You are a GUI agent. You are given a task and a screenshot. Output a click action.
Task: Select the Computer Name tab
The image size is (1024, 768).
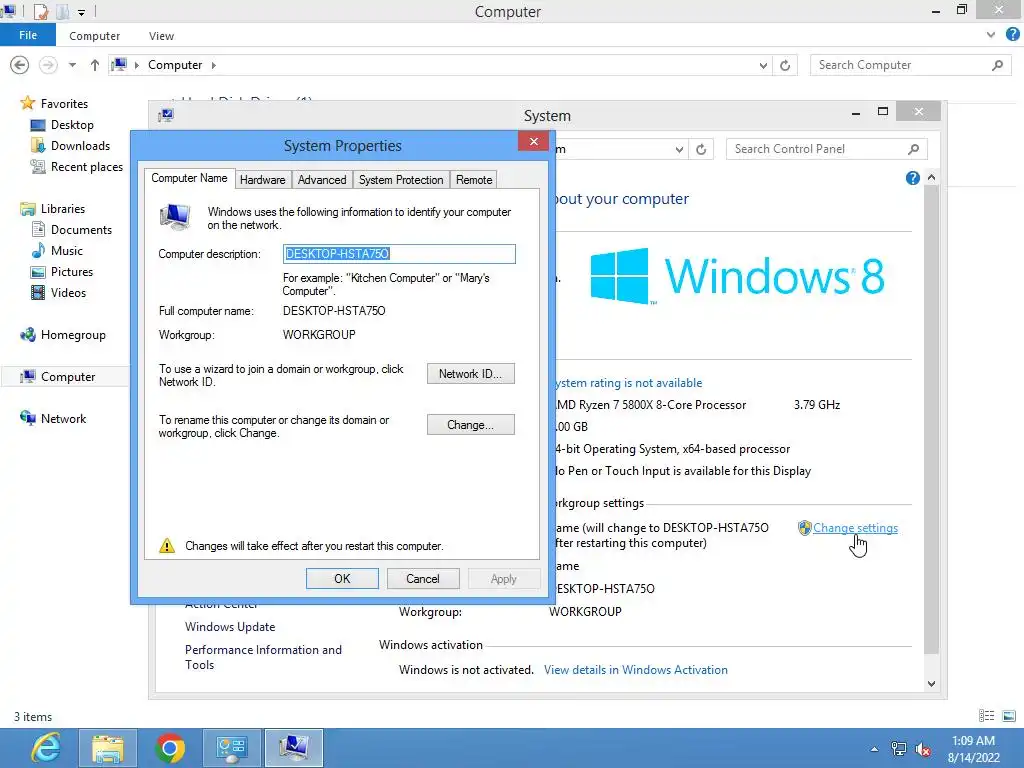click(189, 178)
